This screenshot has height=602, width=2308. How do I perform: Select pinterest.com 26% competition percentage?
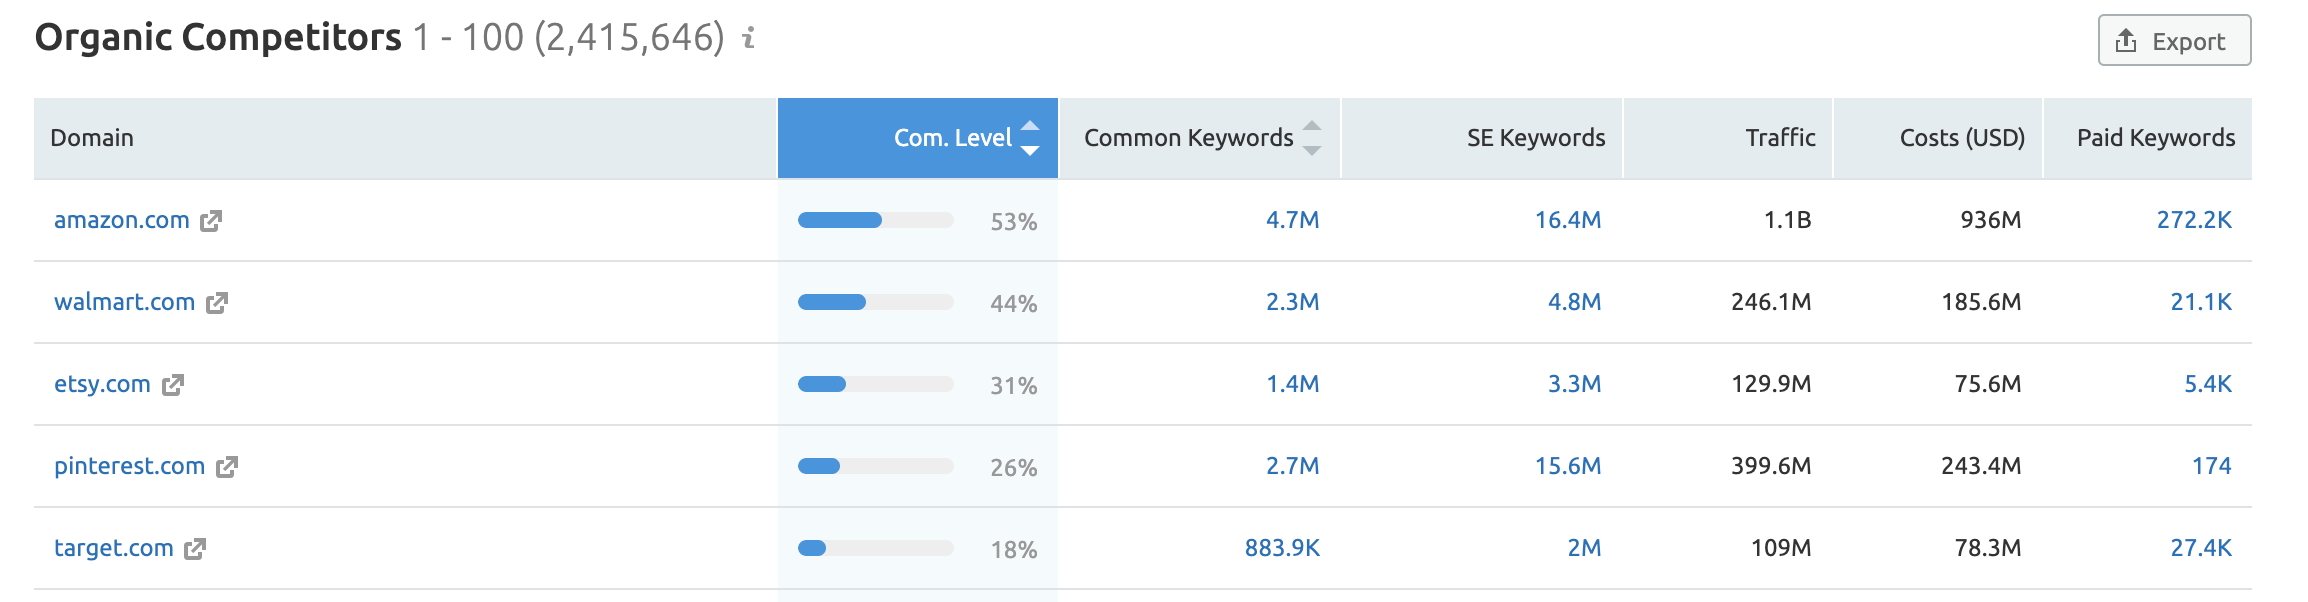tap(1014, 468)
